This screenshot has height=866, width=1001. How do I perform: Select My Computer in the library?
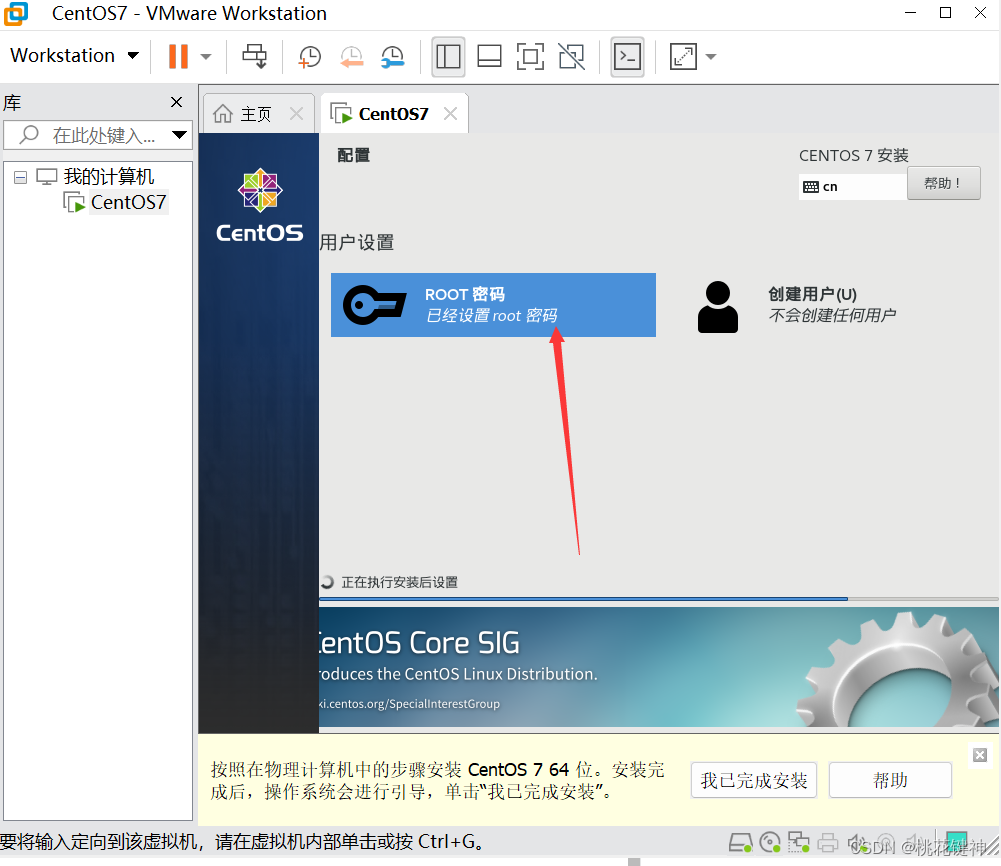109,176
